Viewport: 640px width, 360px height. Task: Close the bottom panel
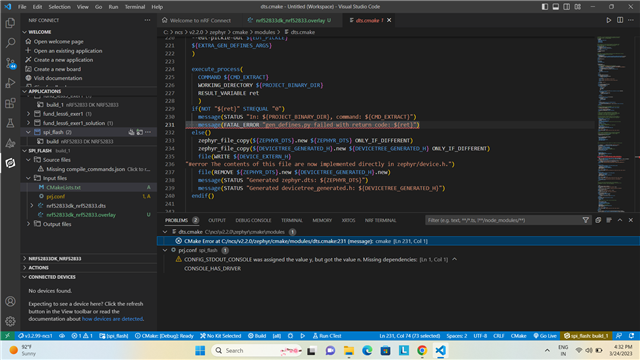(631, 220)
